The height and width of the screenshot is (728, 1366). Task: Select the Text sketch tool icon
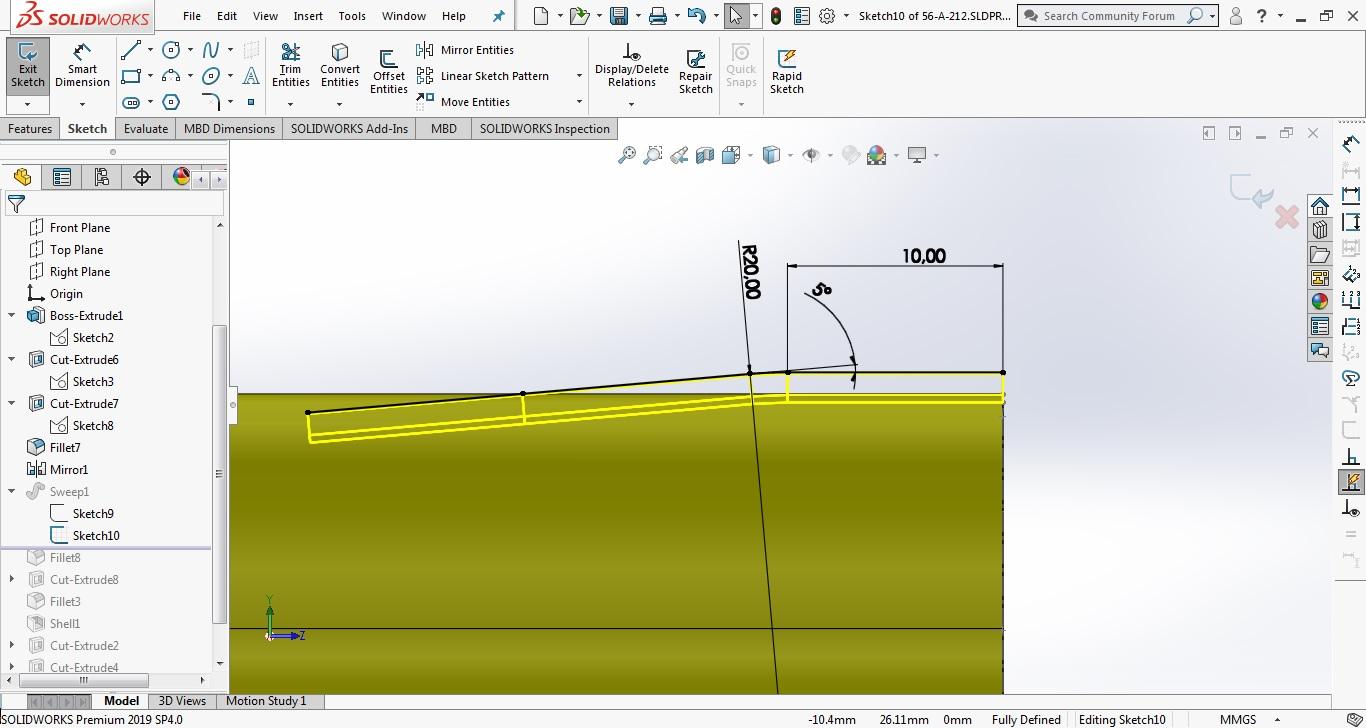point(251,76)
